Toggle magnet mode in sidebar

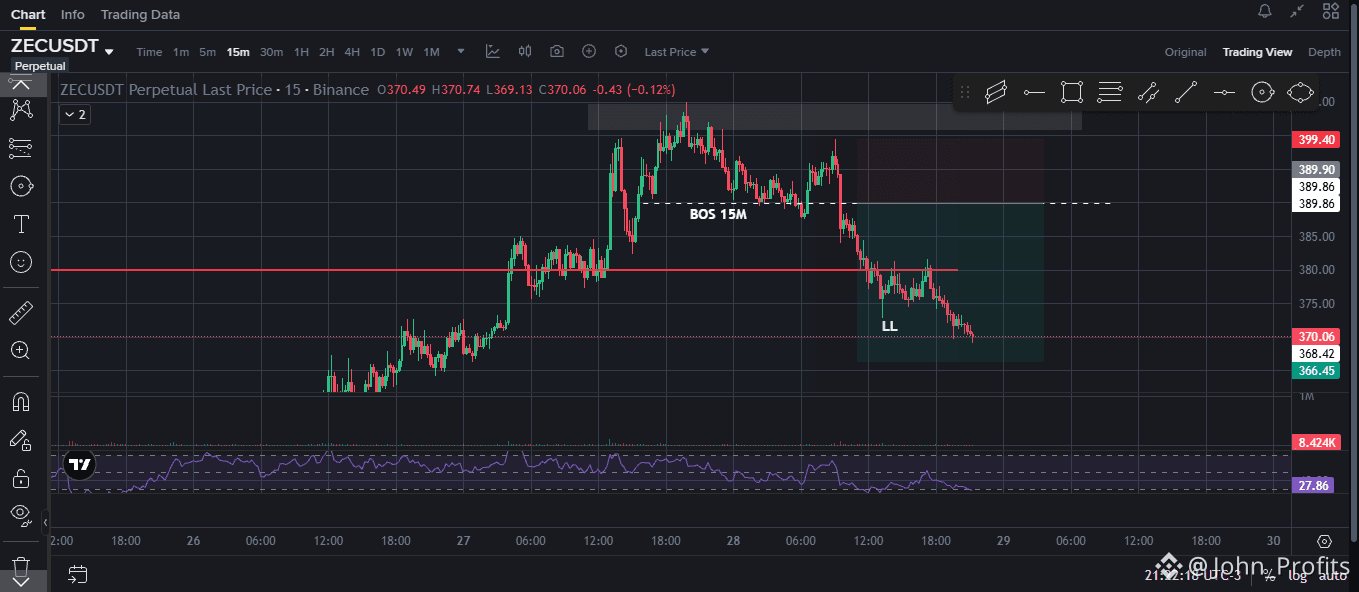click(x=21, y=402)
